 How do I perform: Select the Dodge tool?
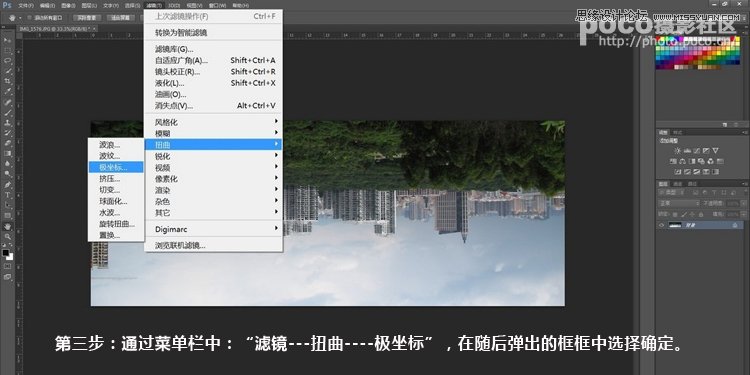(x=8, y=173)
